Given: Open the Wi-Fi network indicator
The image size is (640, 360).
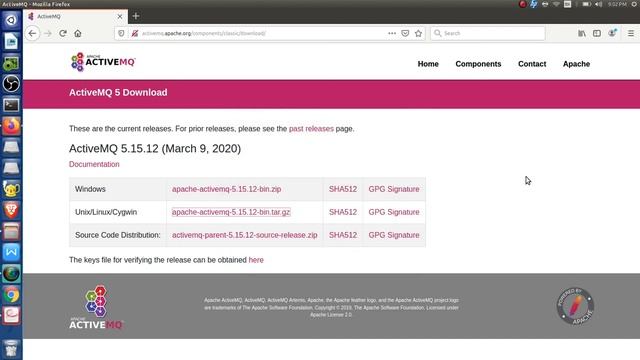Looking at the screenshot, I should pos(556,4).
